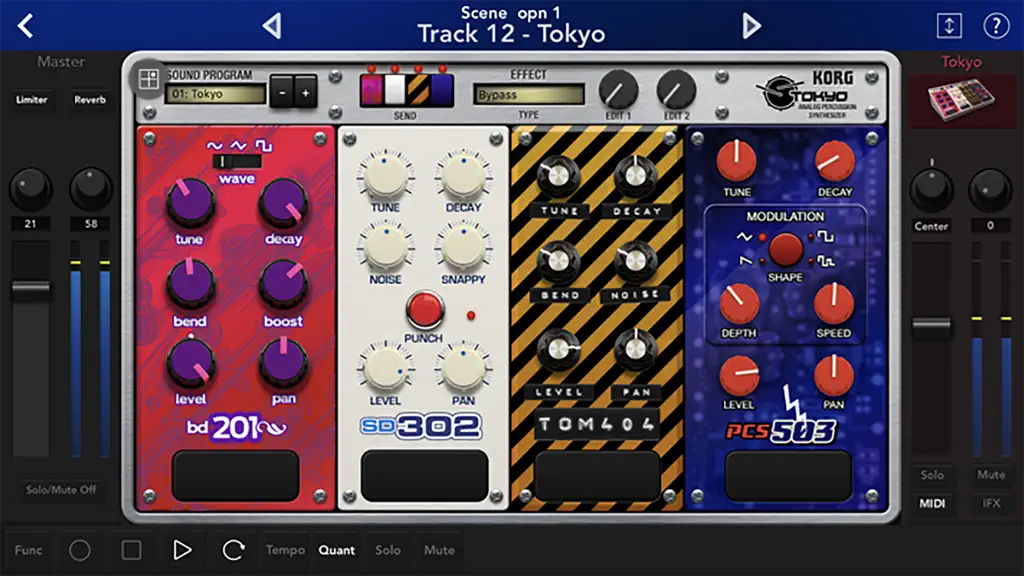
Task: Click the circular record button
Action: pos(80,550)
